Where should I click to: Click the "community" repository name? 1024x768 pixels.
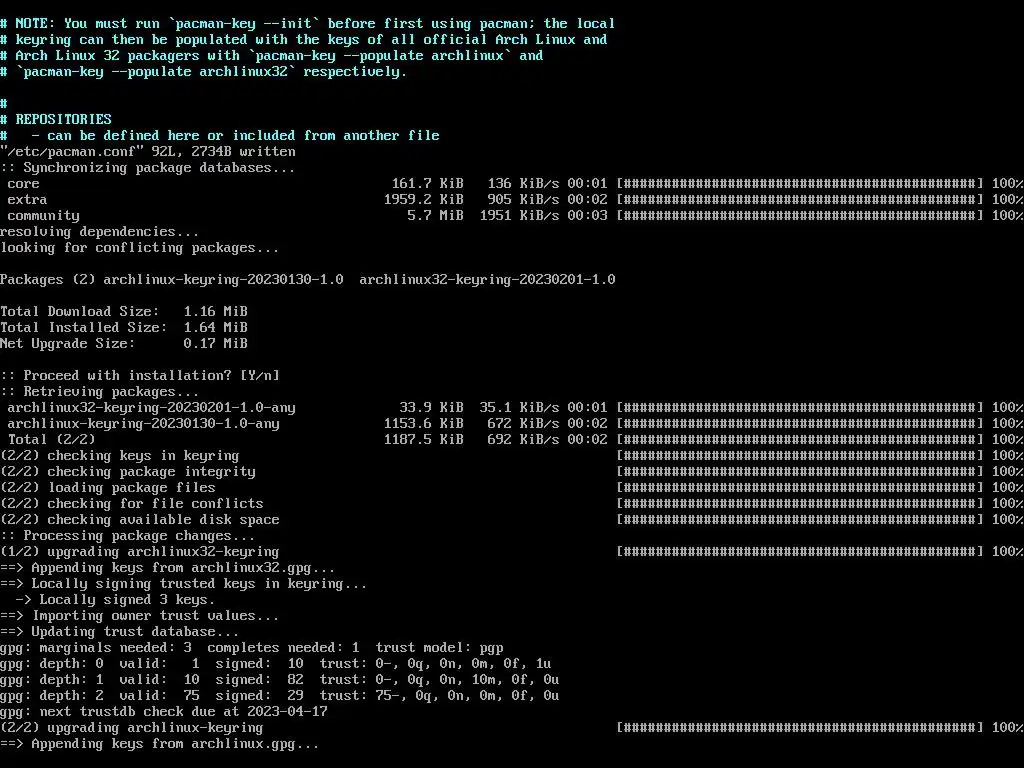[44, 216]
